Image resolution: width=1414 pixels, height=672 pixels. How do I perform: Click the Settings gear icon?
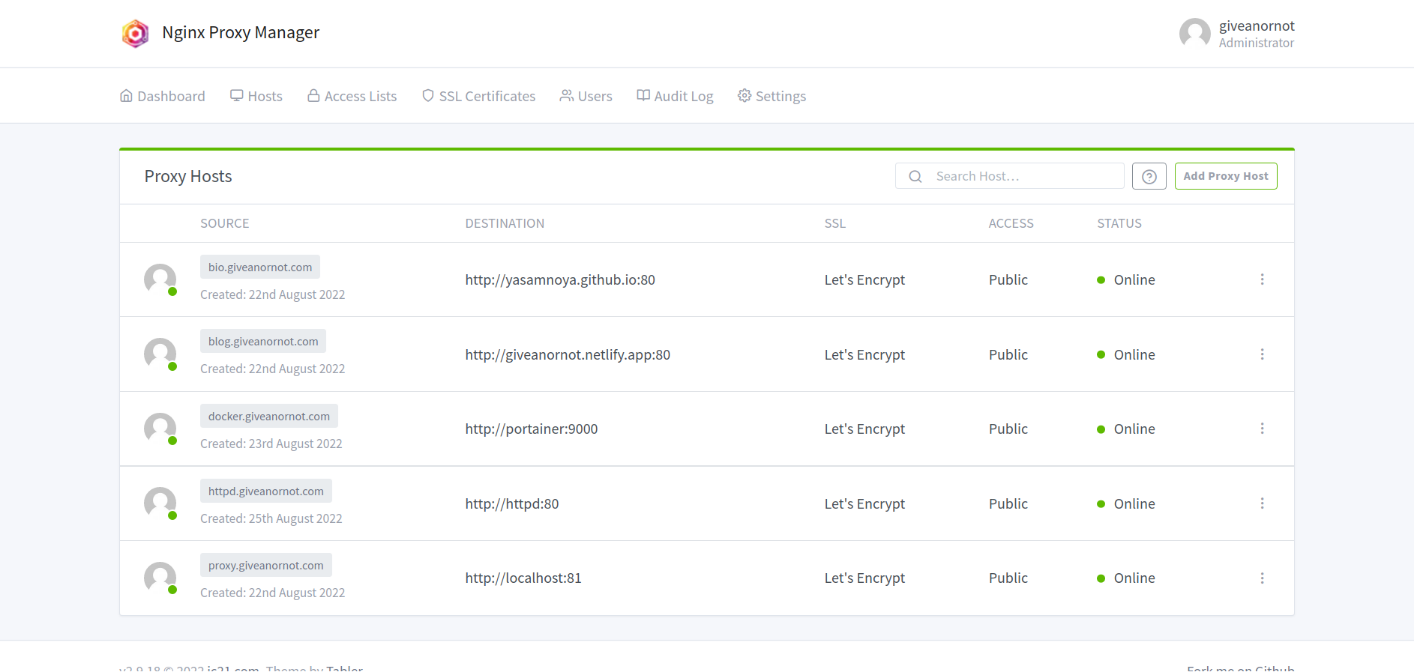click(743, 95)
